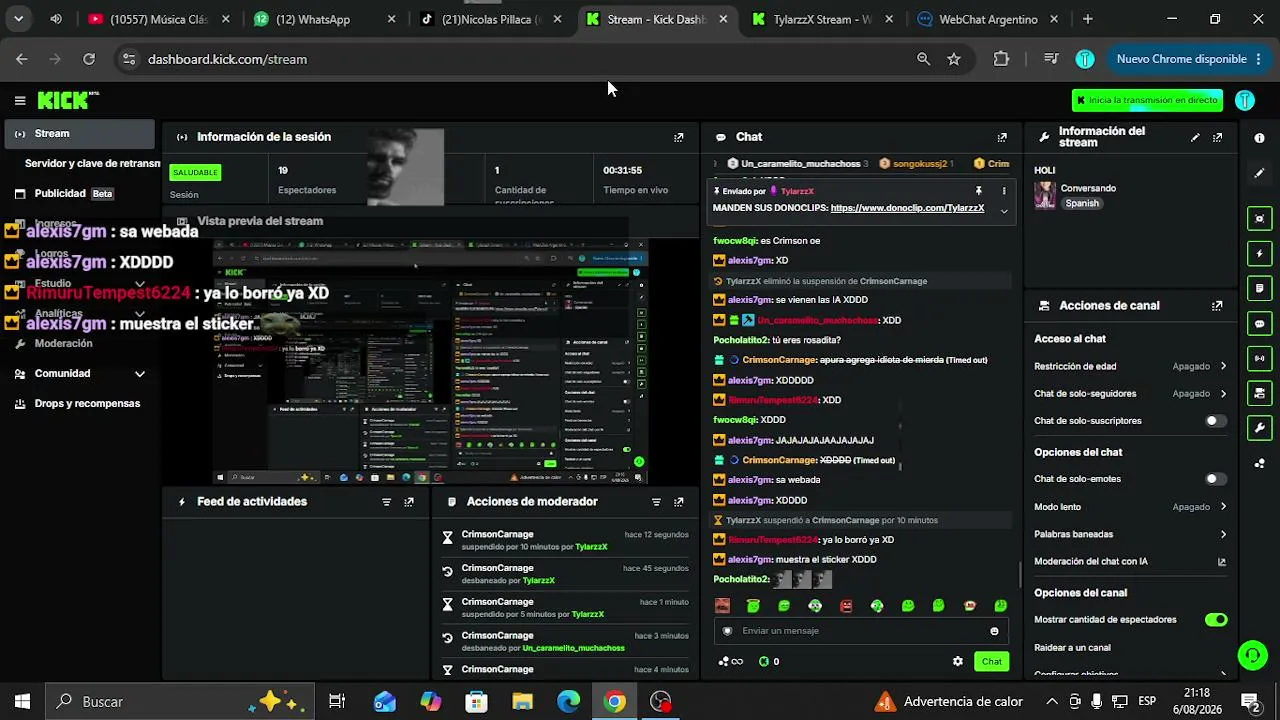Toggle the chat bubble widget in right sidebar

(1259, 324)
